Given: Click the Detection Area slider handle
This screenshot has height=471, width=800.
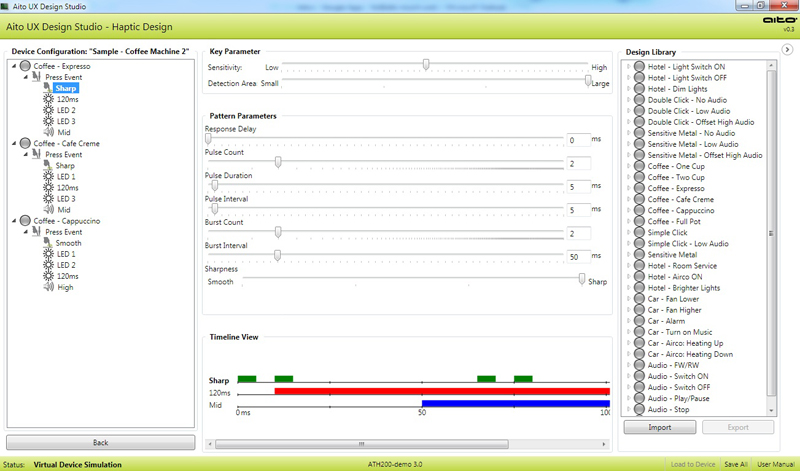Looking at the screenshot, I should 588,80.
